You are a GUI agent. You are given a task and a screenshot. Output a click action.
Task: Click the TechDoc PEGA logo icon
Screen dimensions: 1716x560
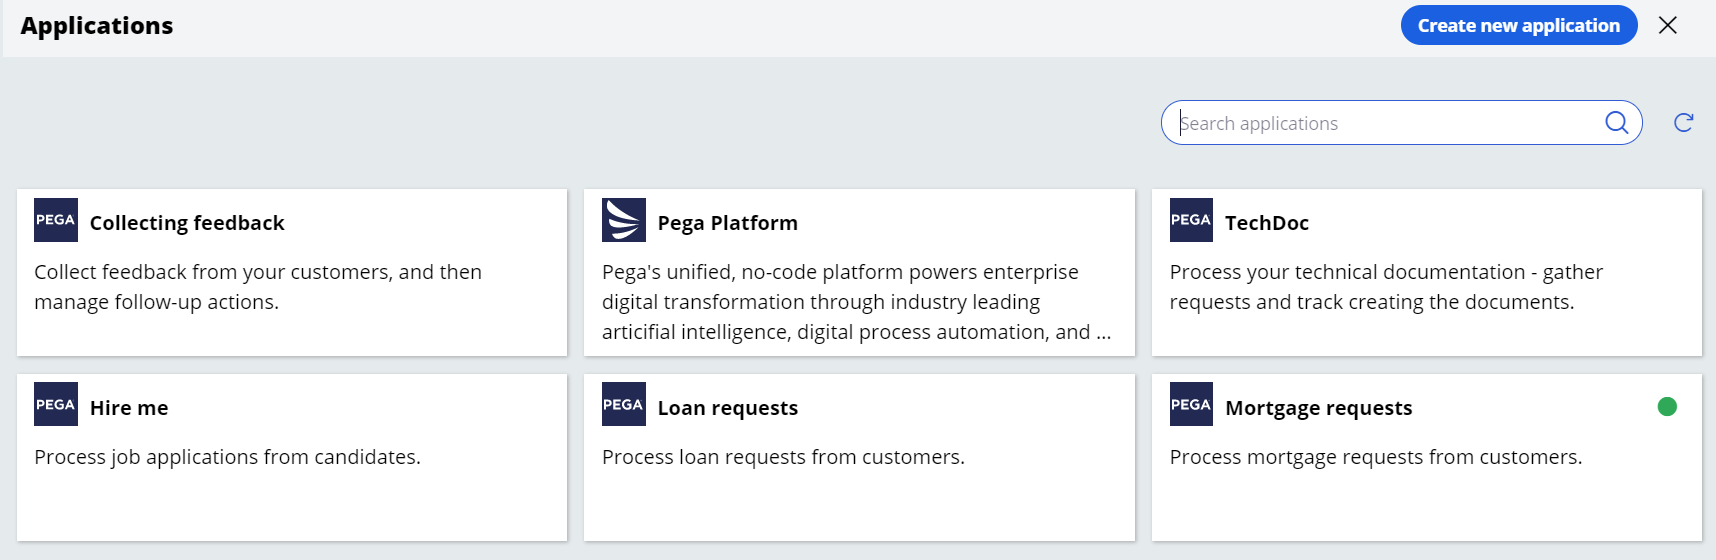click(x=1191, y=220)
